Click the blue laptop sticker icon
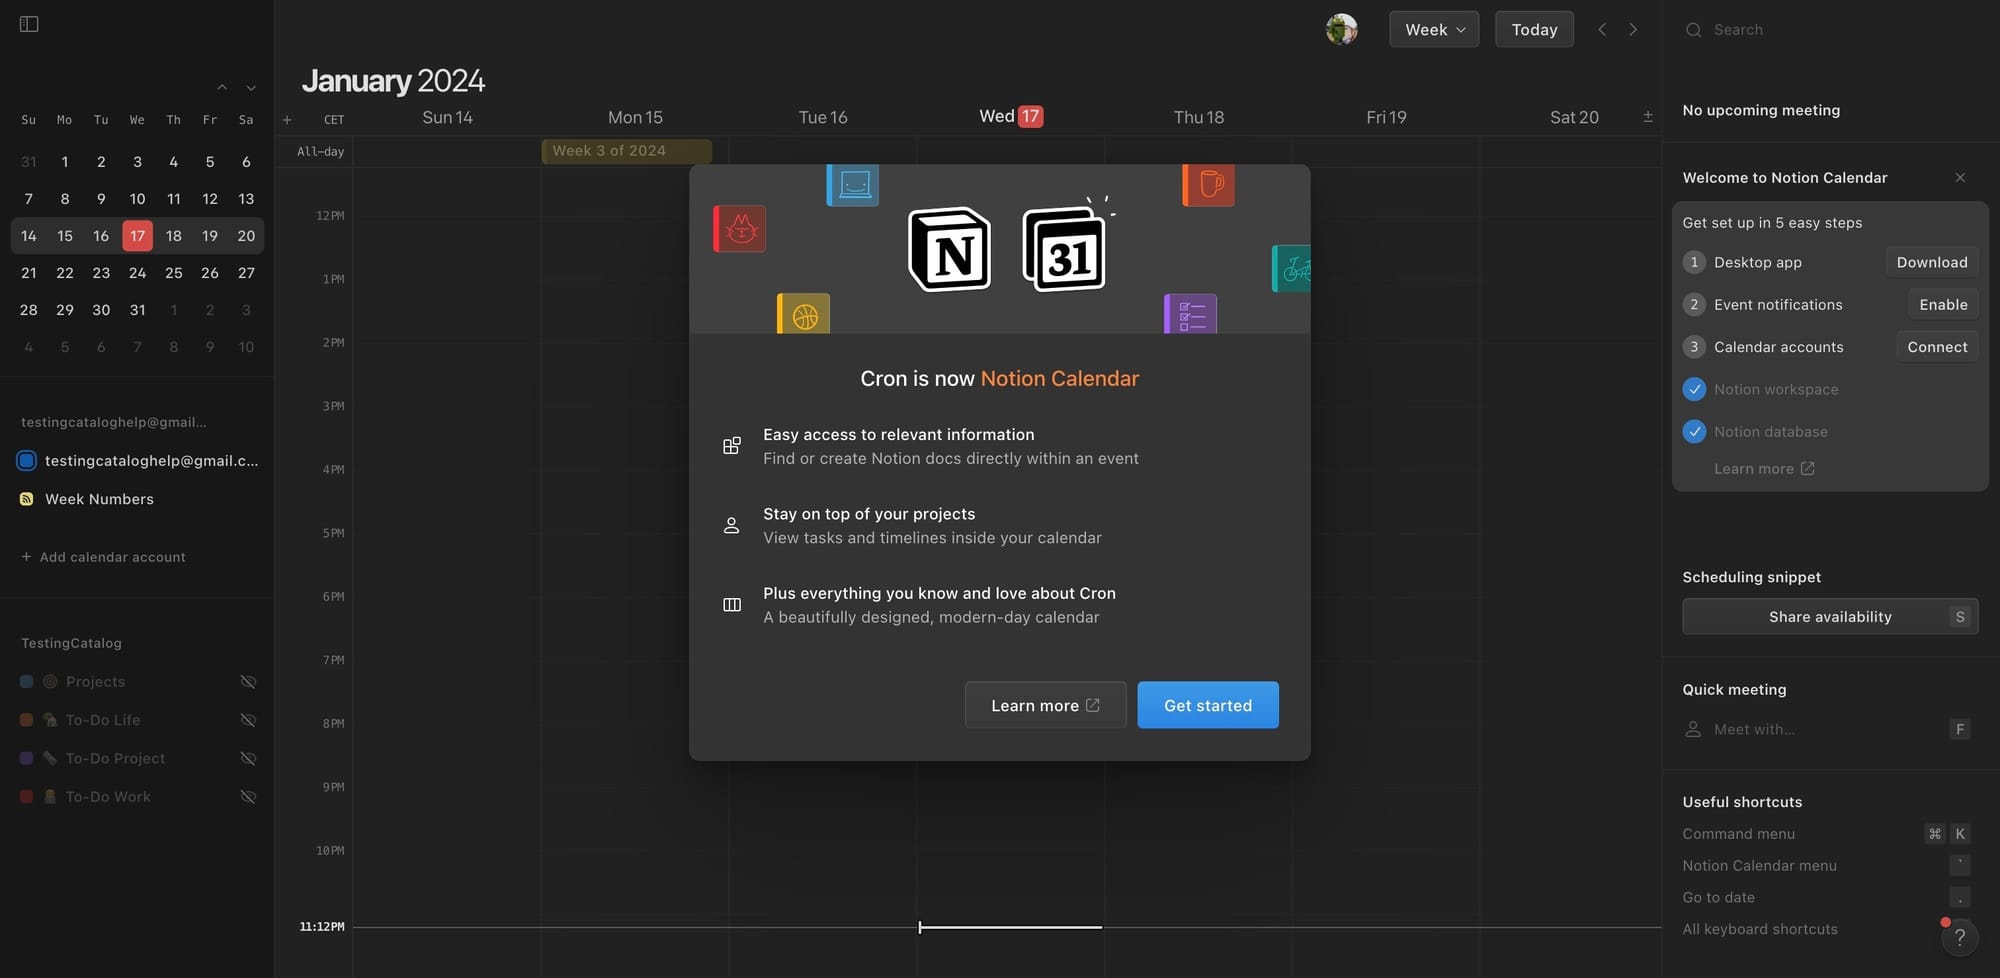 (853, 185)
